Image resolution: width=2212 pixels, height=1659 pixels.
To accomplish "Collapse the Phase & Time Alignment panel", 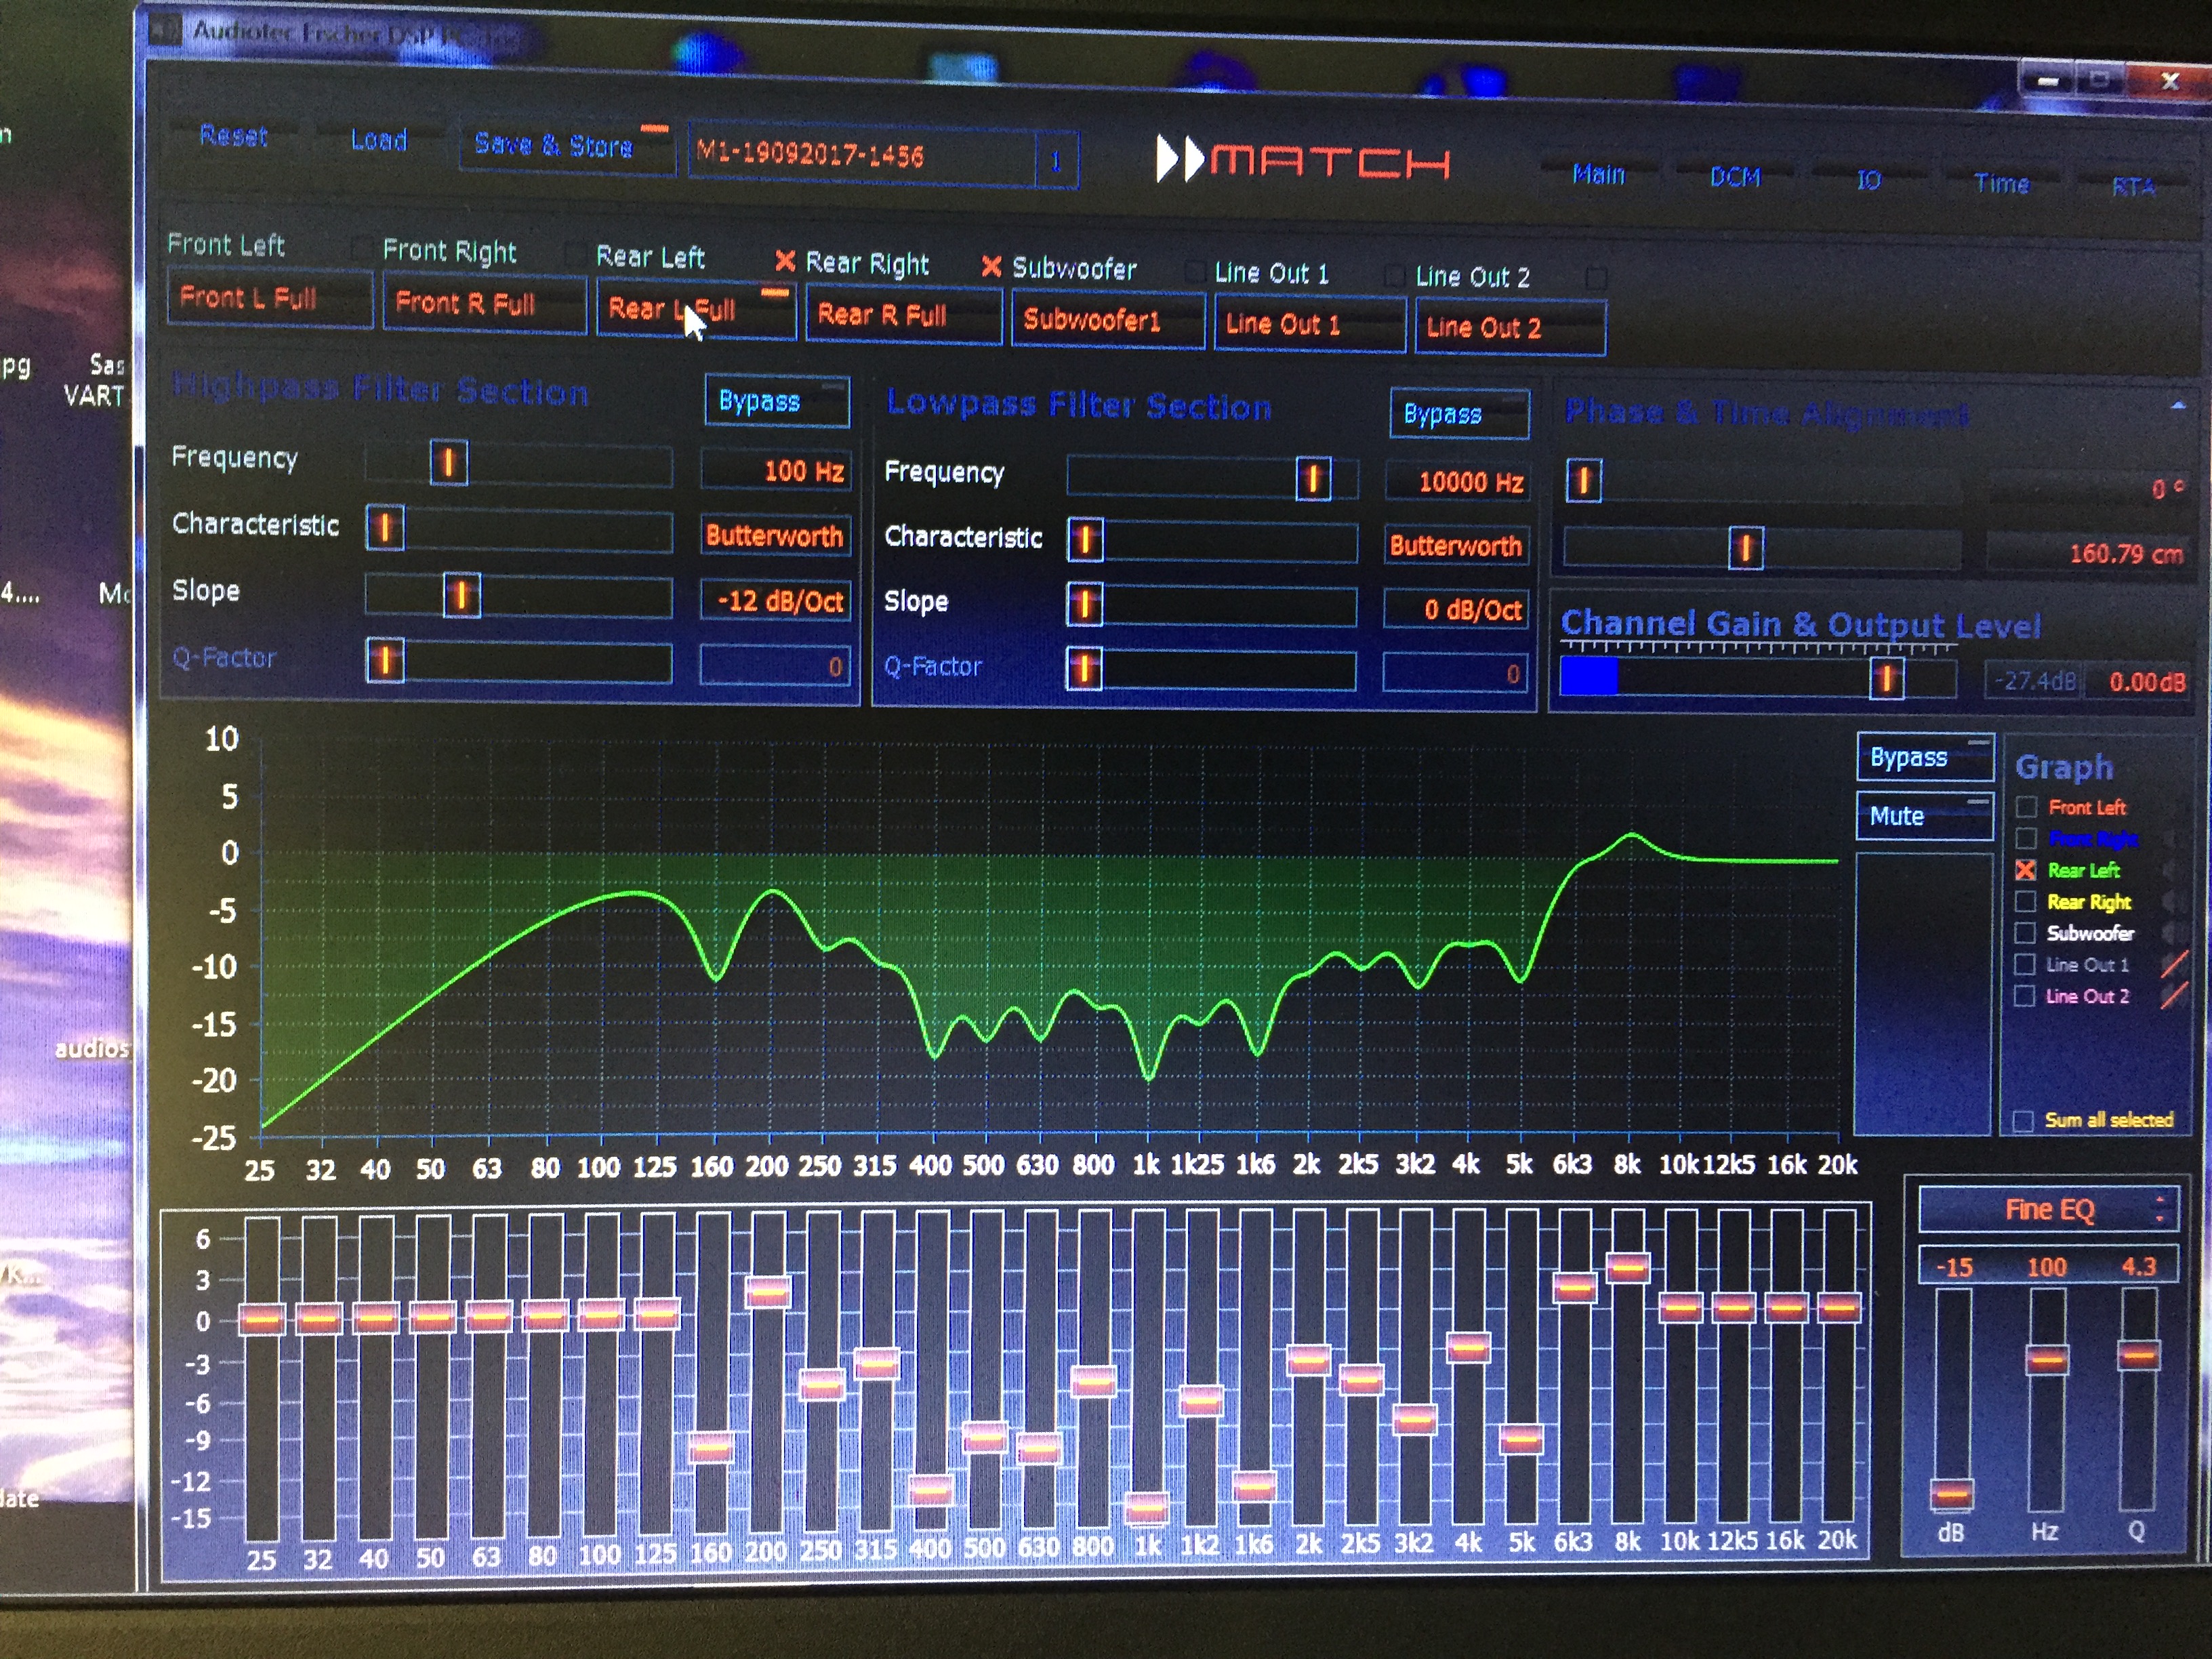I will coord(2178,406).
